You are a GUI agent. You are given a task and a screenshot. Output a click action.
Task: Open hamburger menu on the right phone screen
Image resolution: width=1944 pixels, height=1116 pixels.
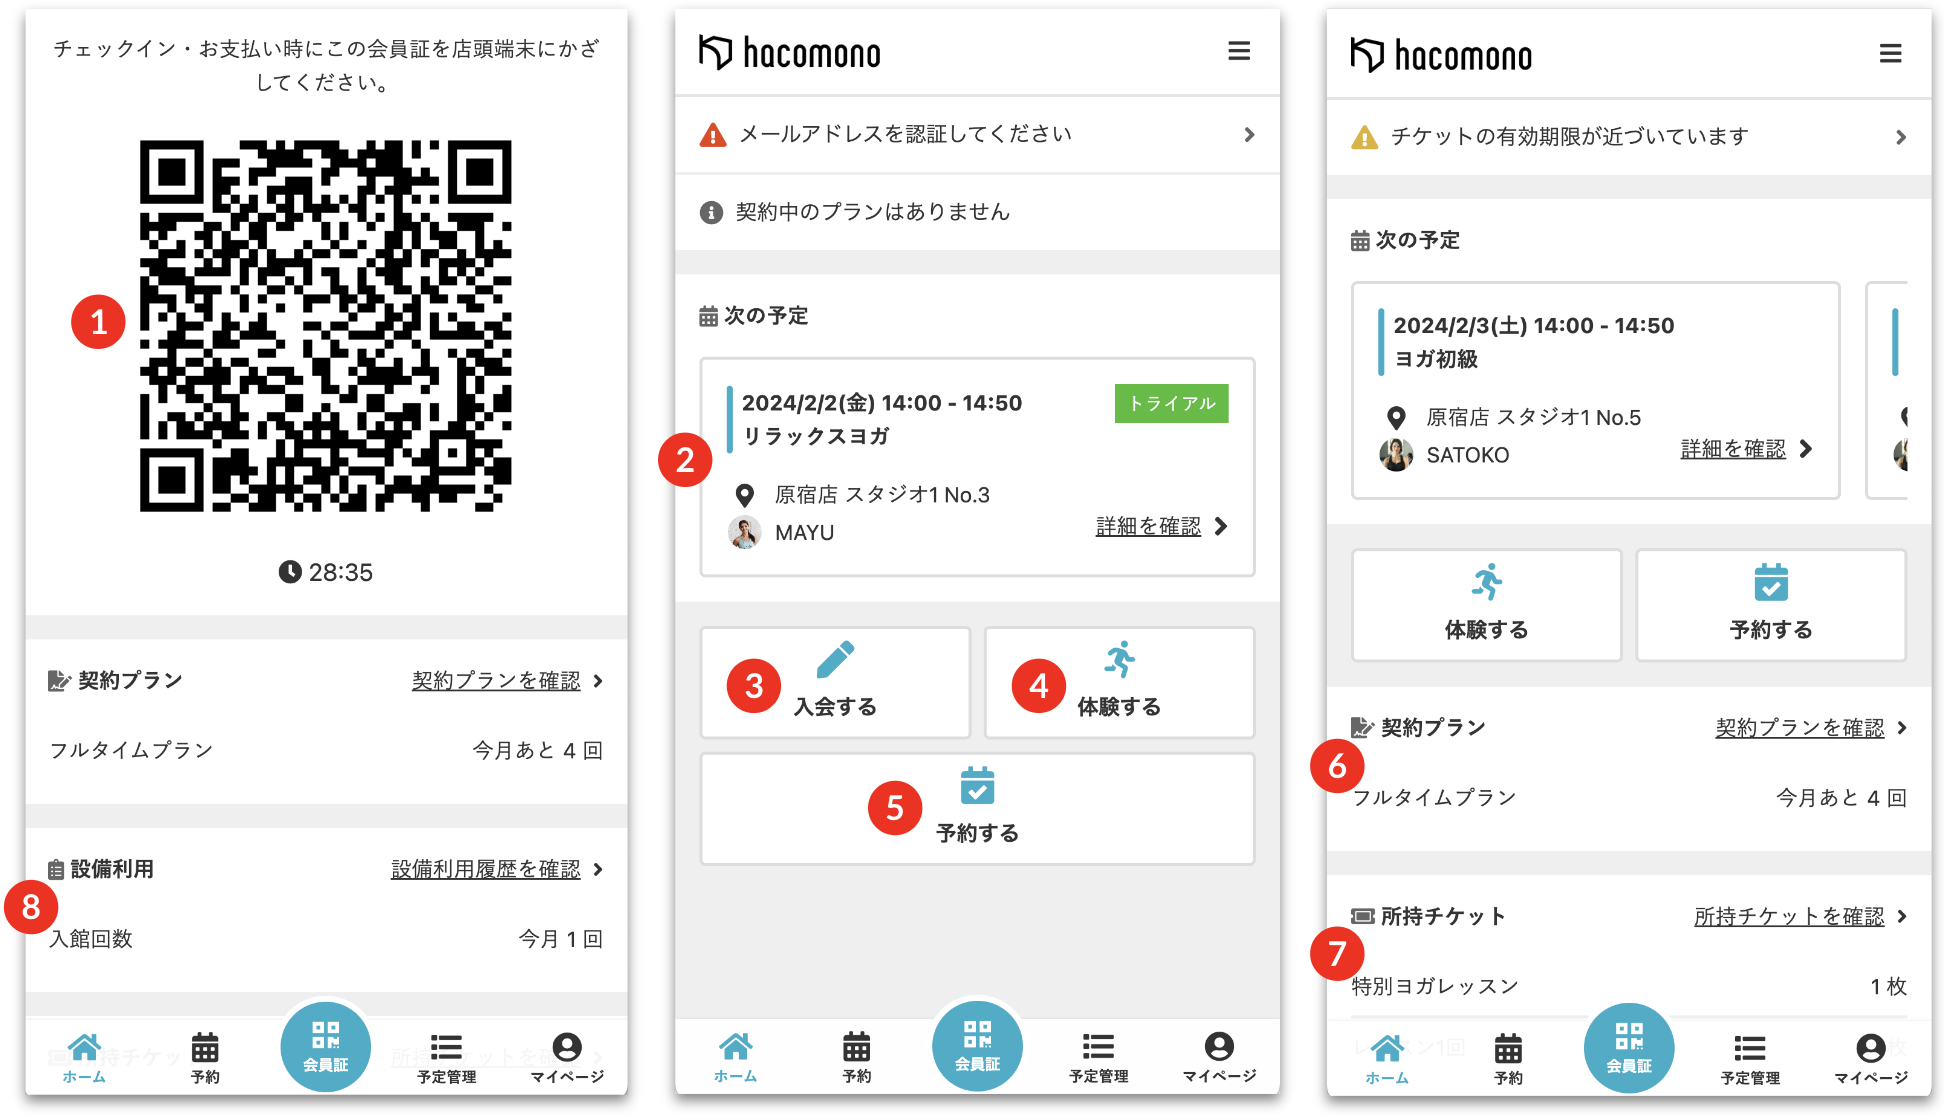(1889, 53)
